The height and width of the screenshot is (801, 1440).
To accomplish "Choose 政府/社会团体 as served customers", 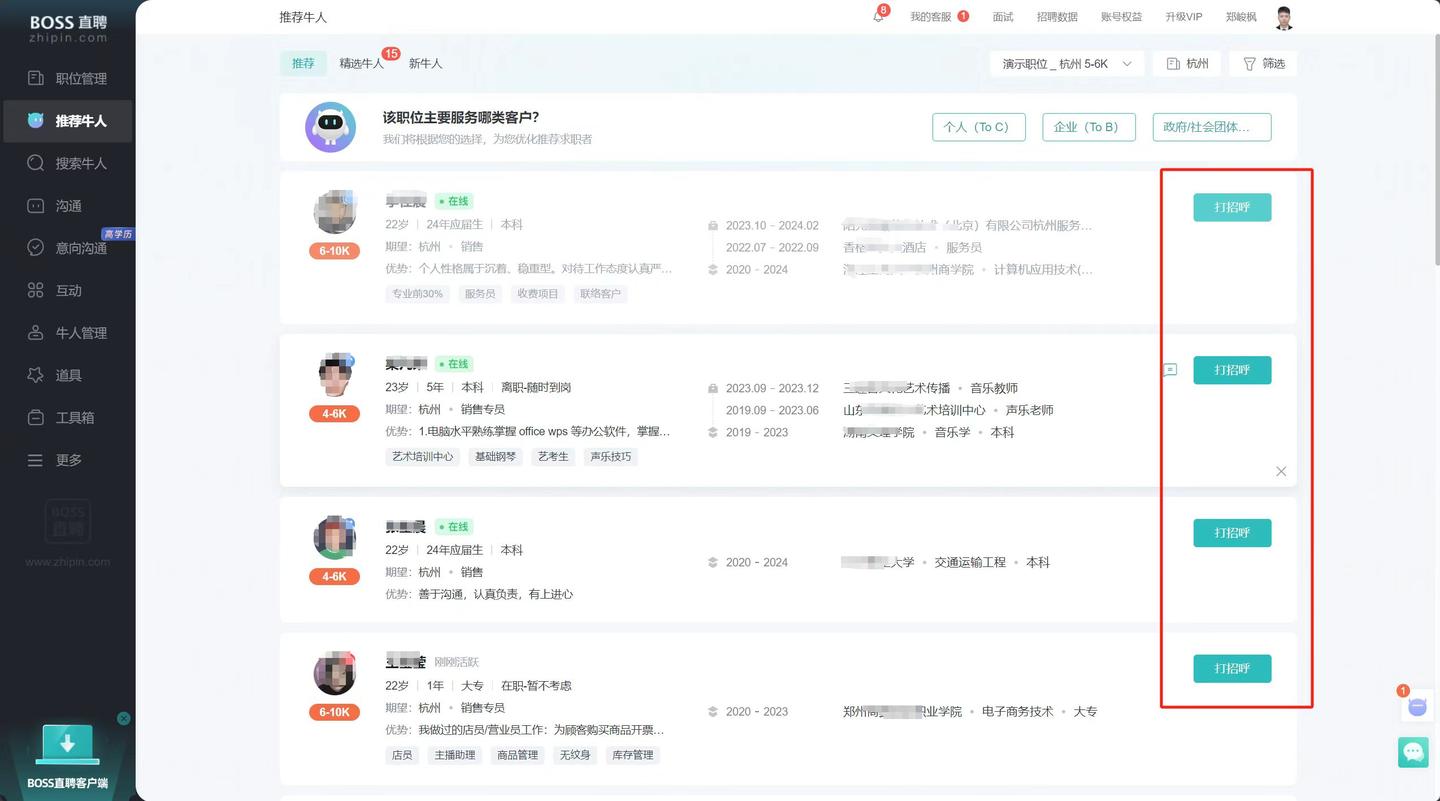I will 1211,126.
